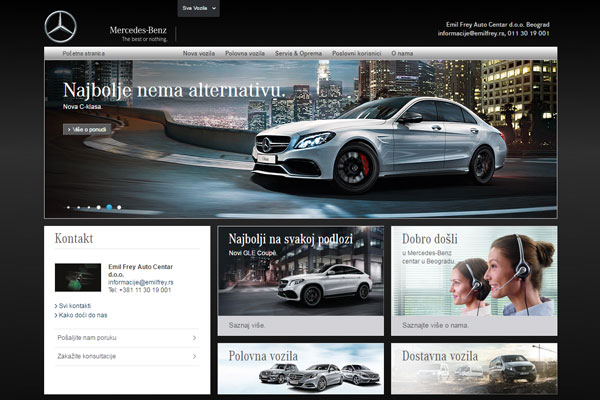Click Saznaj više under GLE Coupé
Viewport: 600px width, 400px height.
click(x=247, y=325)
